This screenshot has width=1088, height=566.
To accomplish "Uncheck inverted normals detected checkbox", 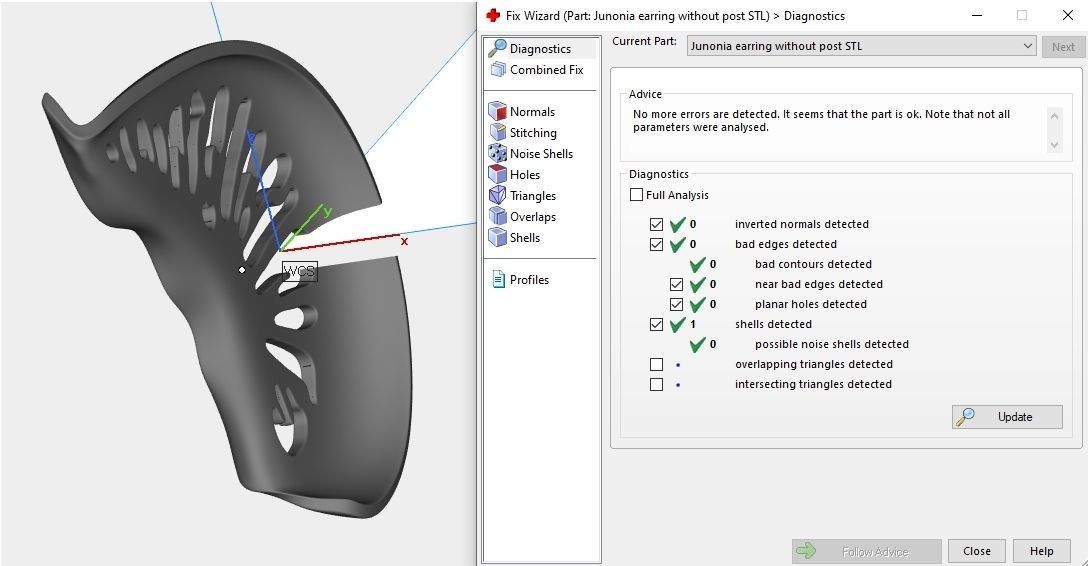I will [656, 224].
